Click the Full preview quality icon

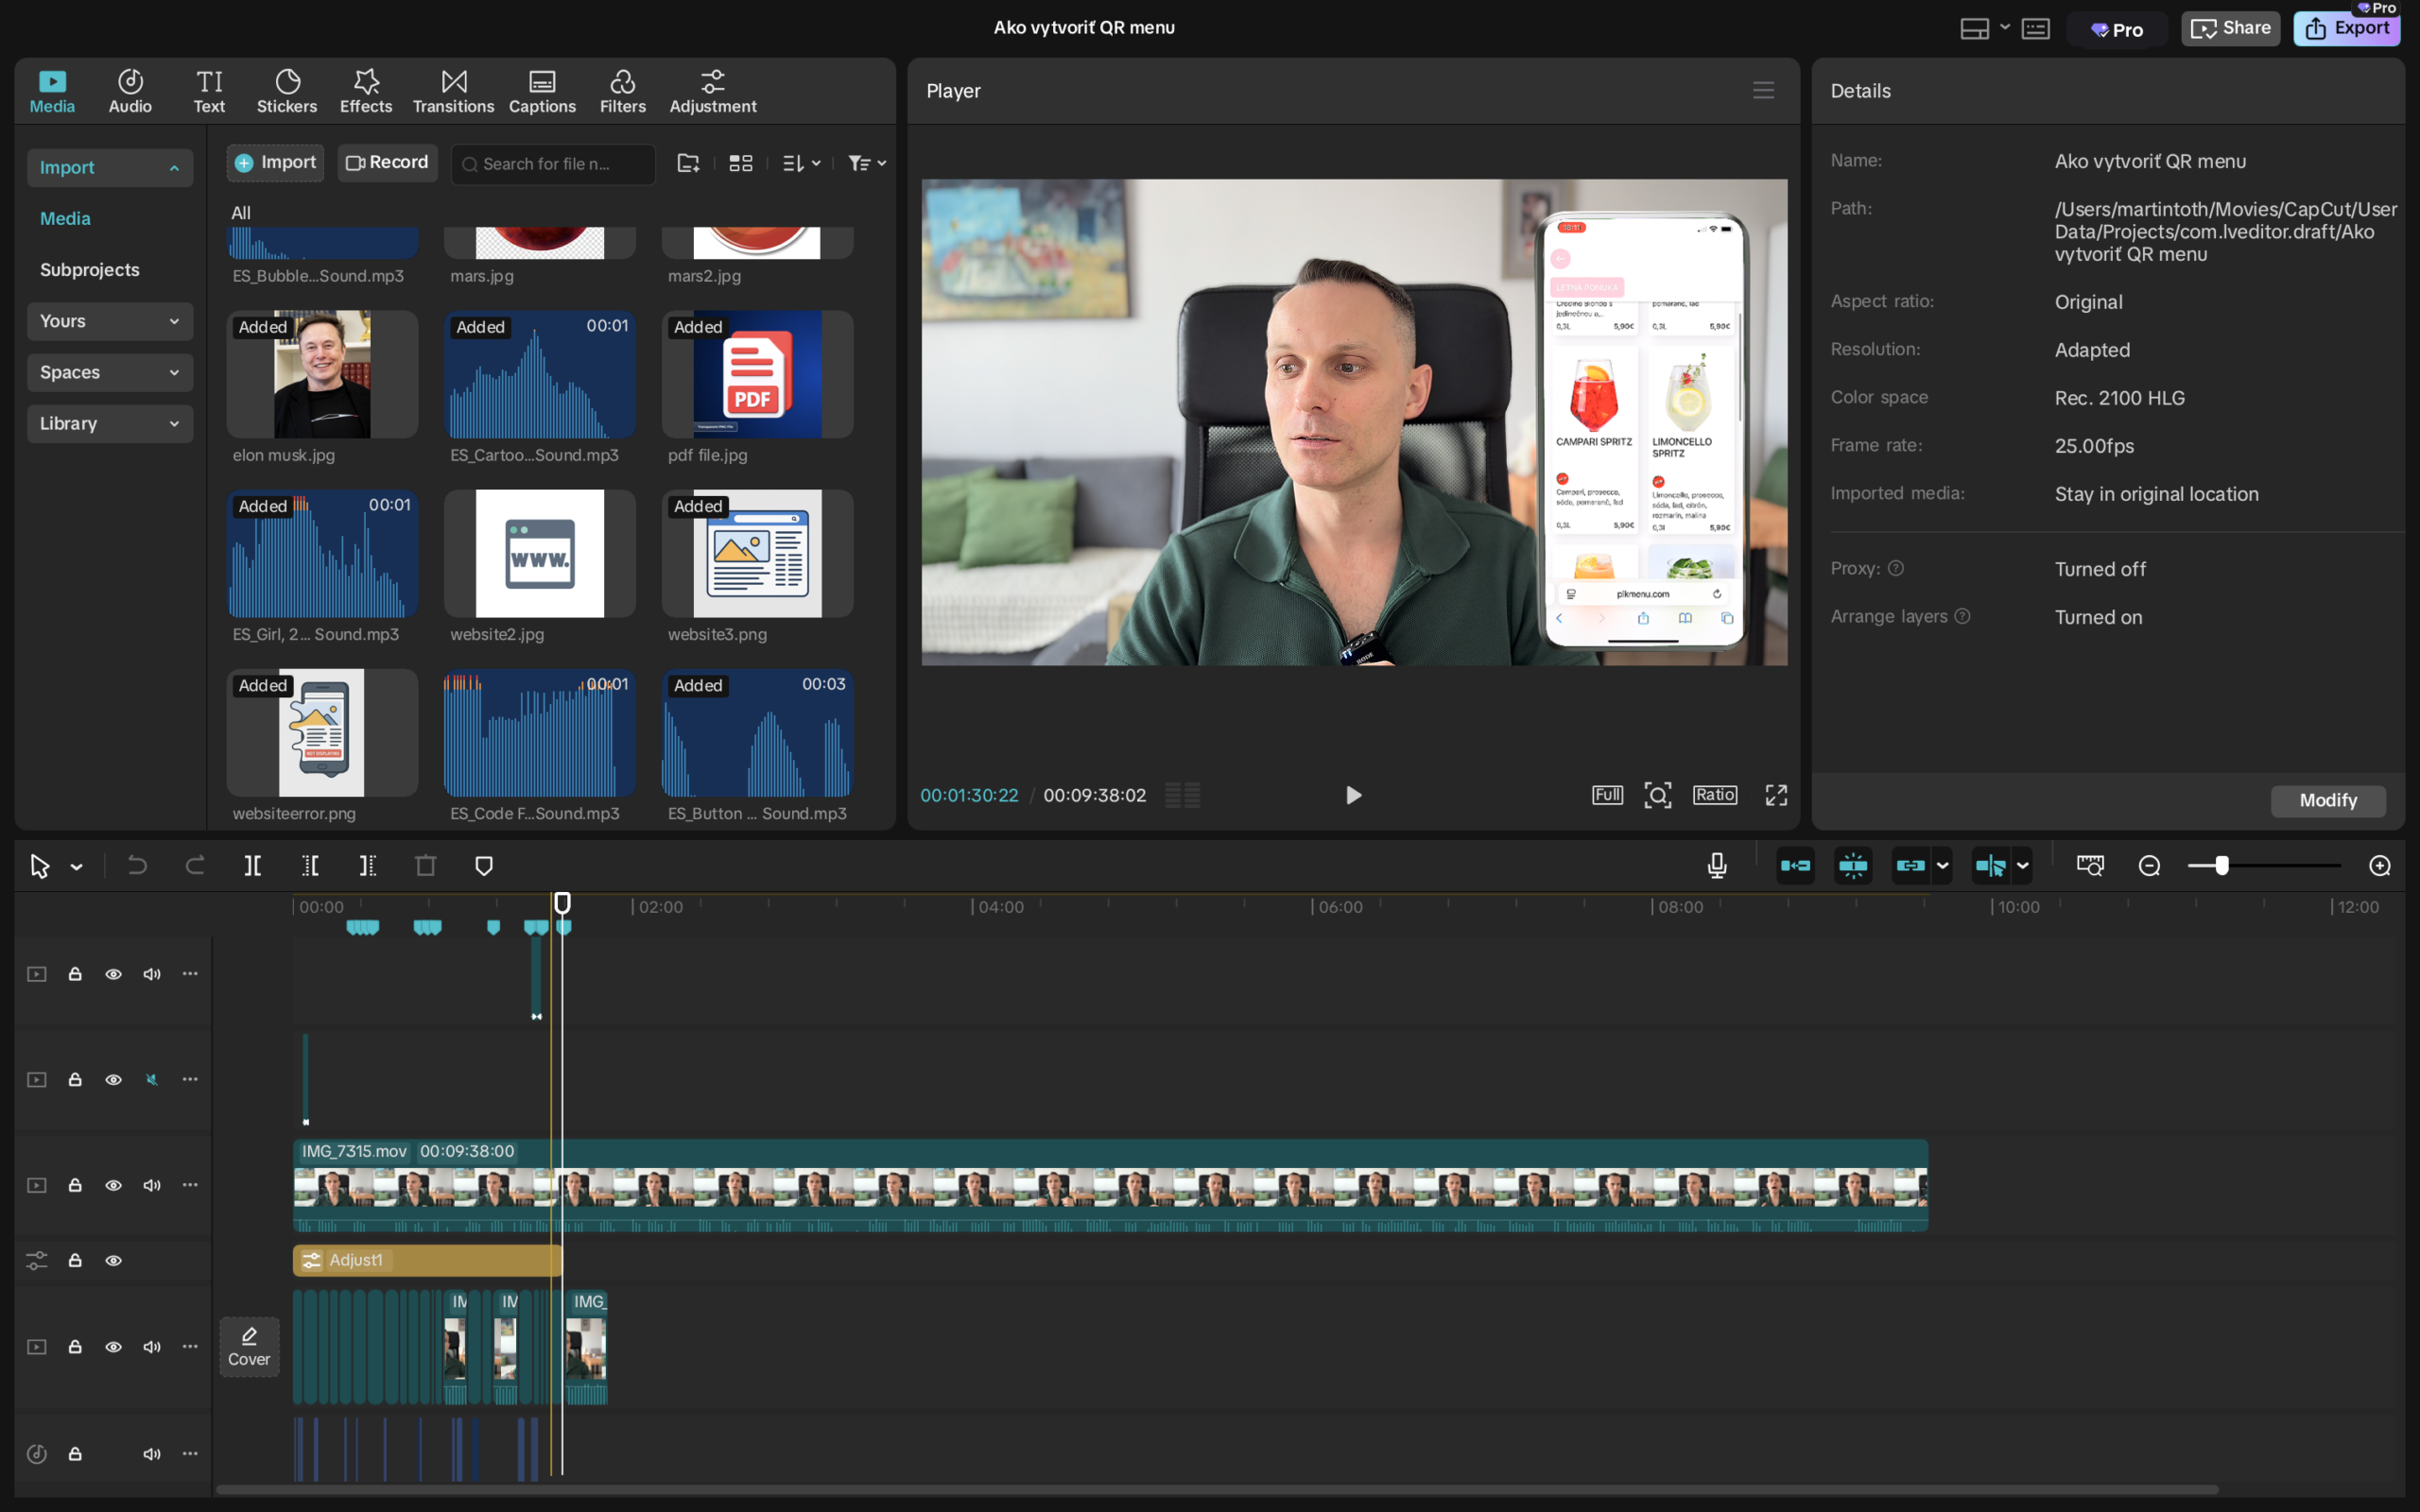1607,795
